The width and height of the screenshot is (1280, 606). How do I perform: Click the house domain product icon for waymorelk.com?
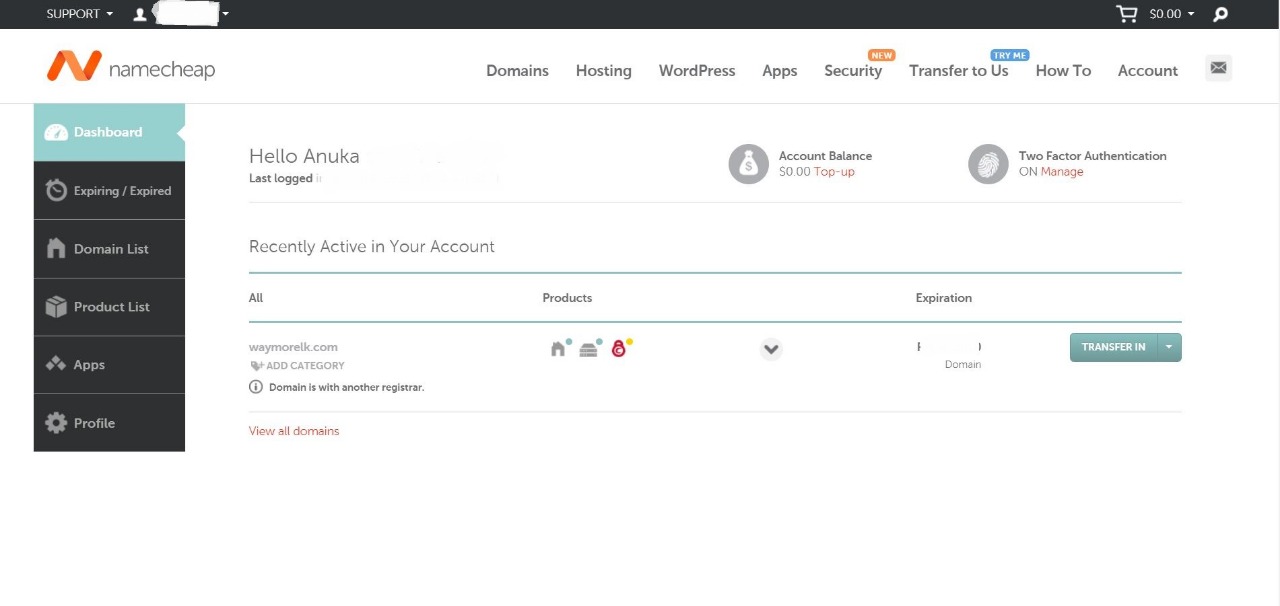point(560,348)
